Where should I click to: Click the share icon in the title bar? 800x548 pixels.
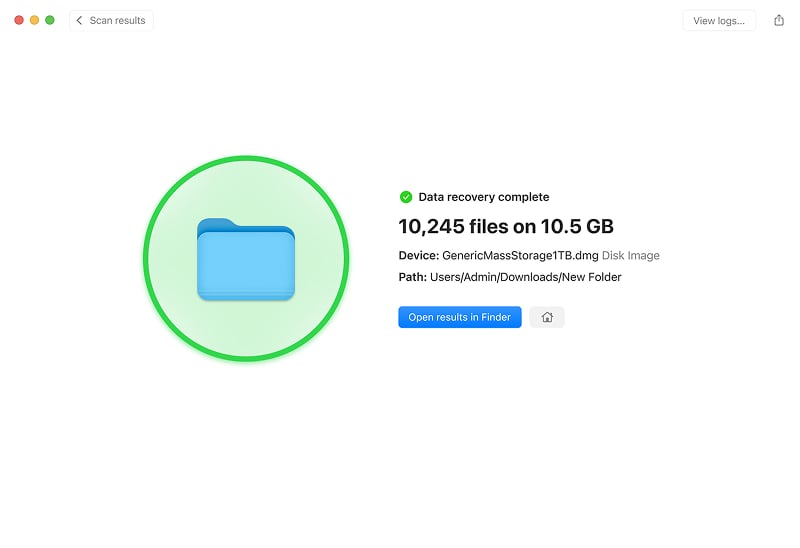point(779,20)
